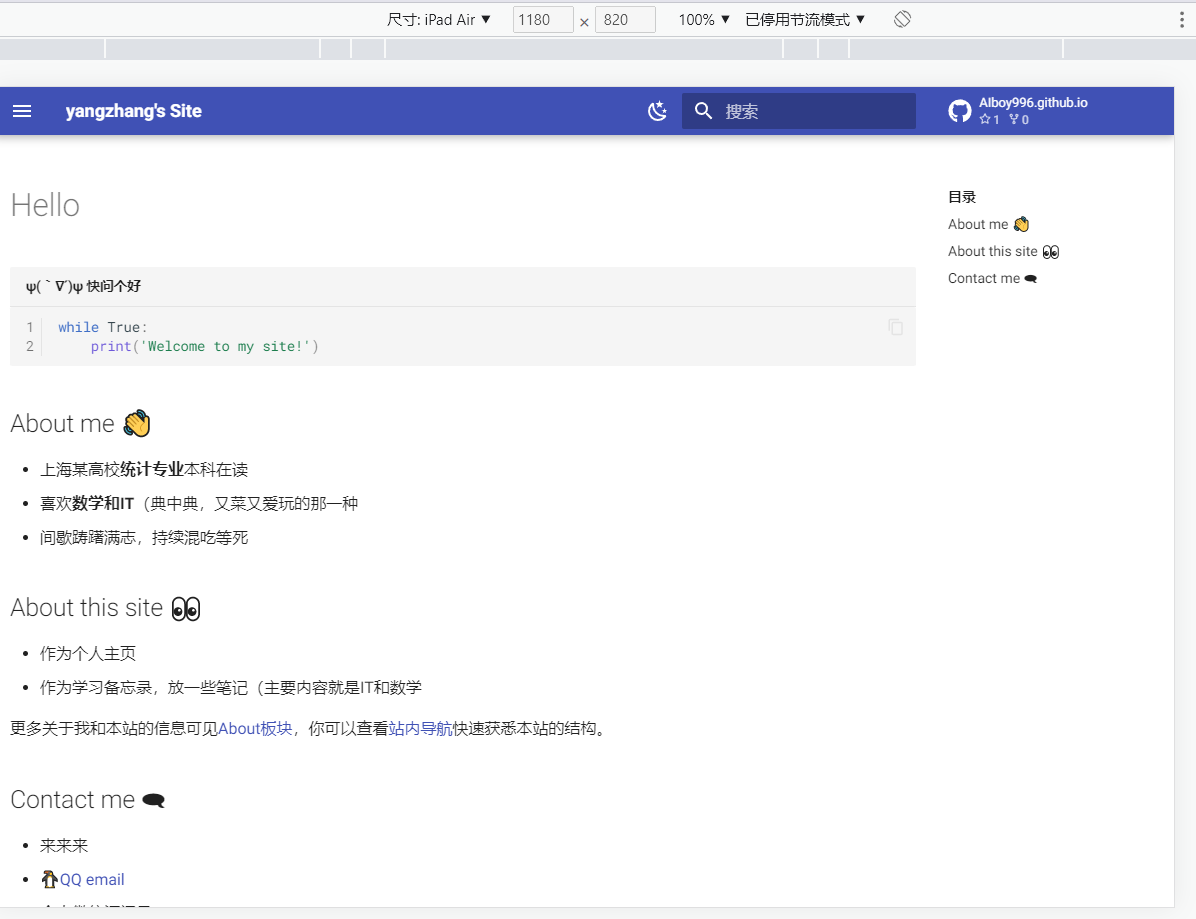Open the hamburger navigation menu
The height and width of the screenshot is (919, 1196).
22,111
